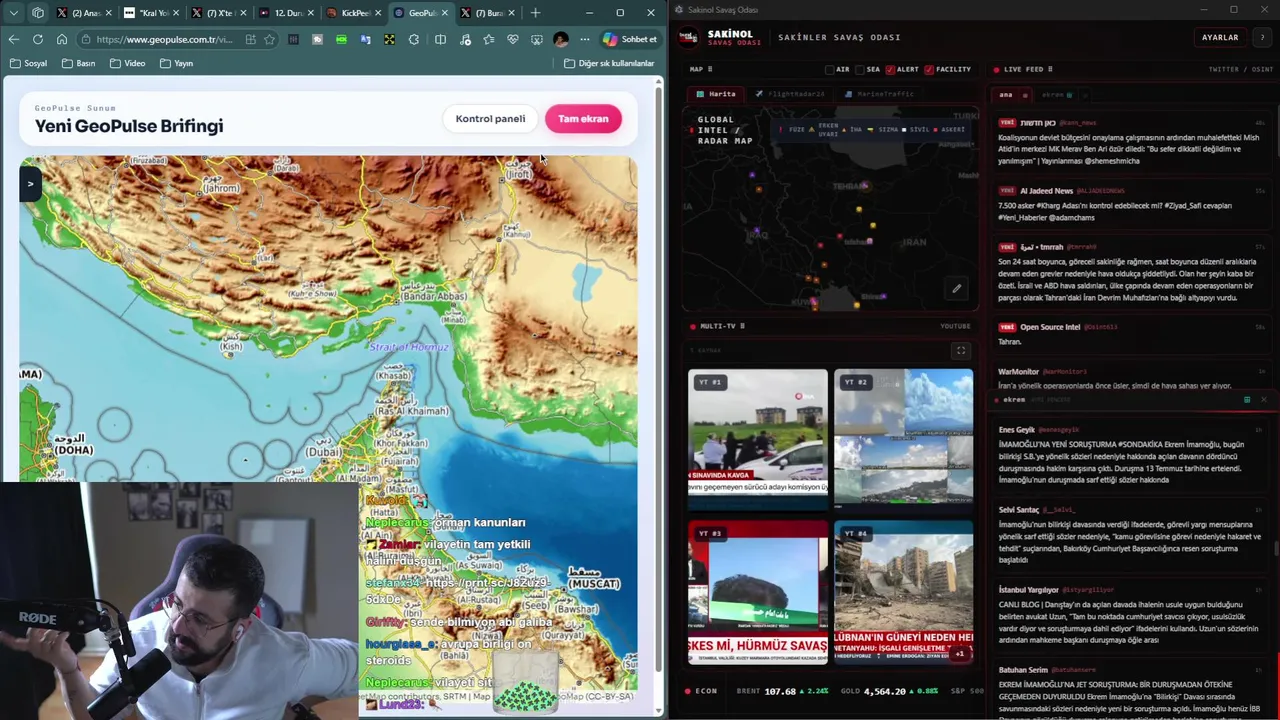The image size is (1280, 720).
Task: Select the ana feed tab
Action: click(1006, 95)
